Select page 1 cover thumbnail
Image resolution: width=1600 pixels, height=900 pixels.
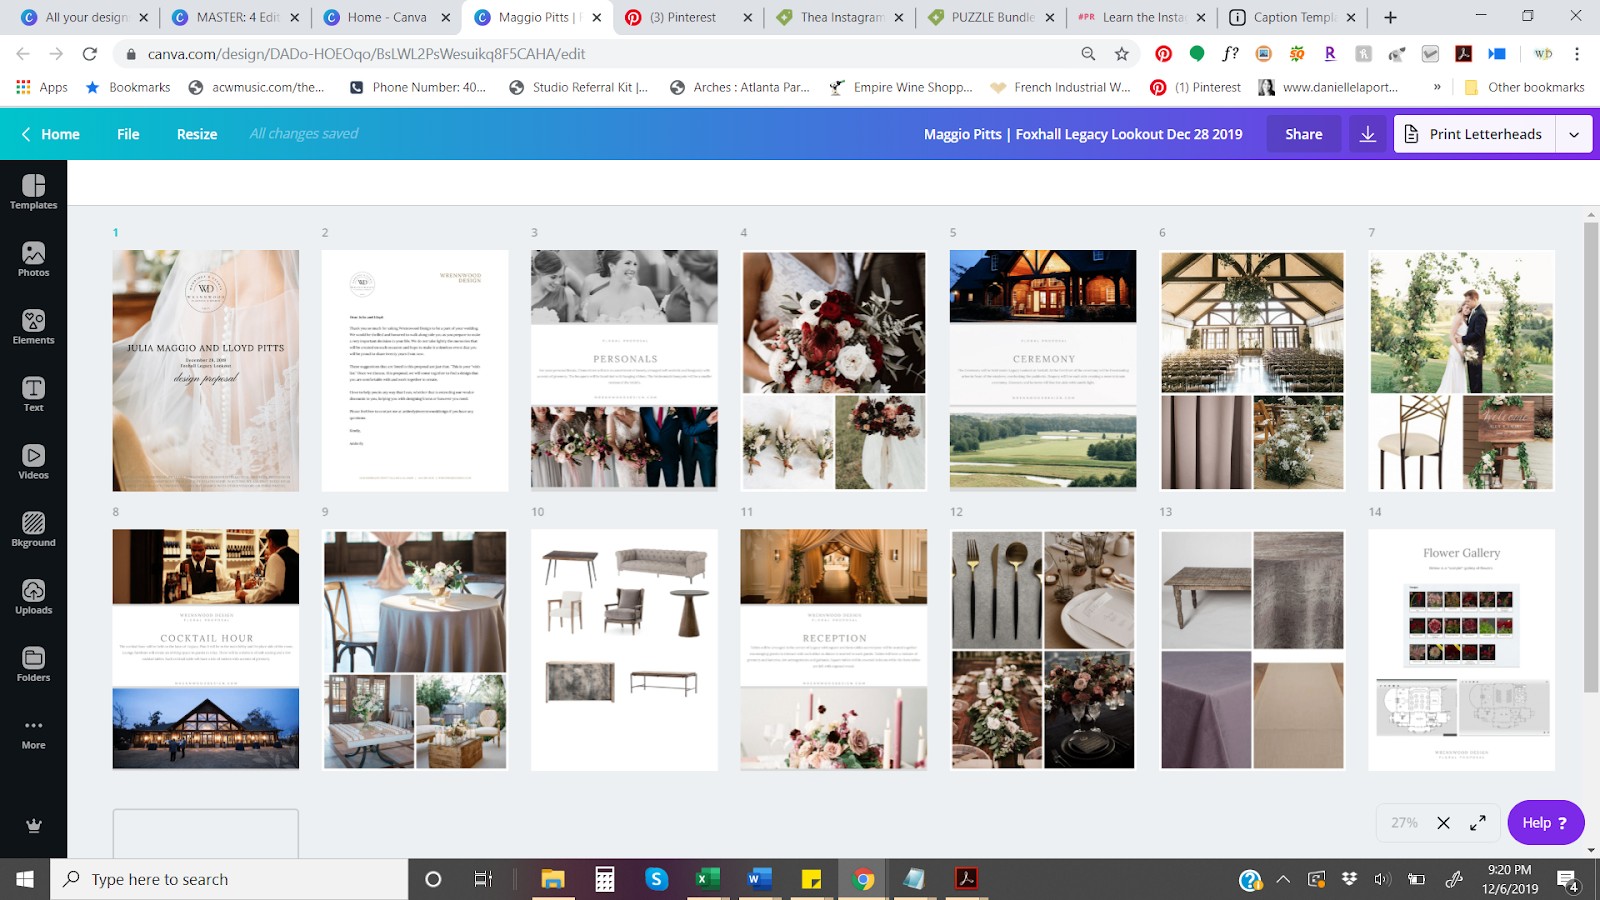click(205, 370)
